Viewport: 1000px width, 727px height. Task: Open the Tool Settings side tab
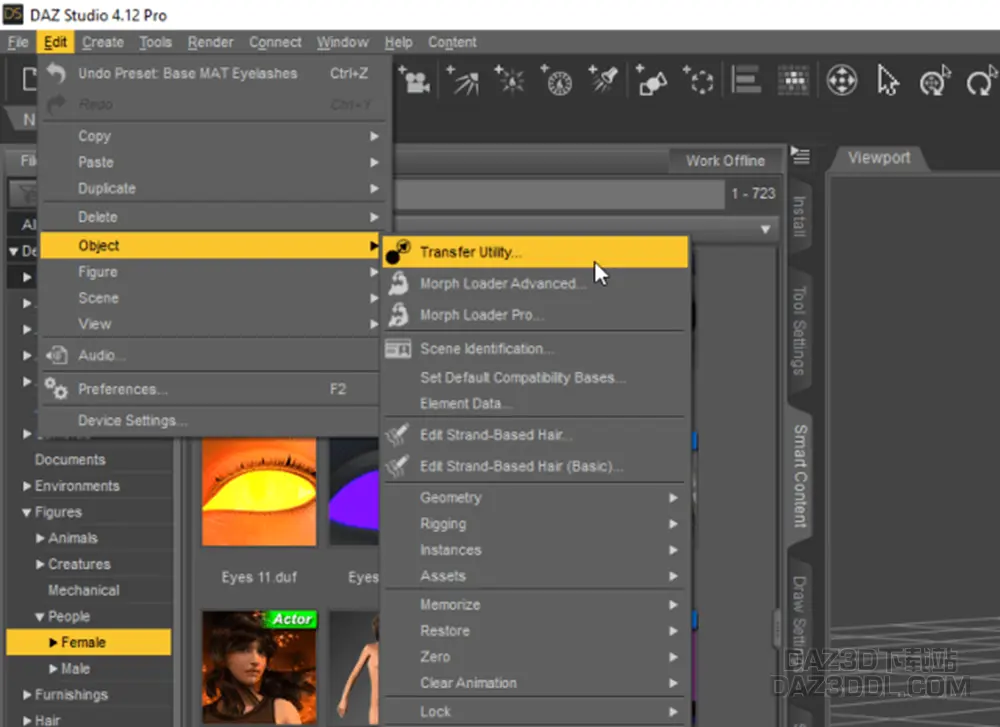(799, 330)
